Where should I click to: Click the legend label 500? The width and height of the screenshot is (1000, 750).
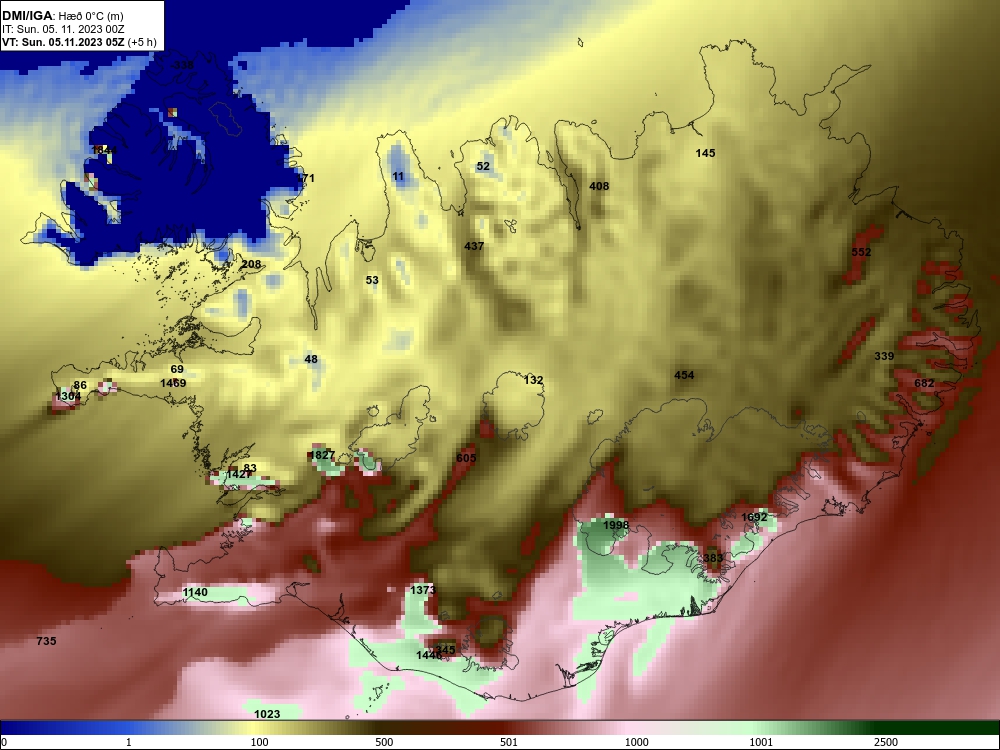(x=384, y=742)
